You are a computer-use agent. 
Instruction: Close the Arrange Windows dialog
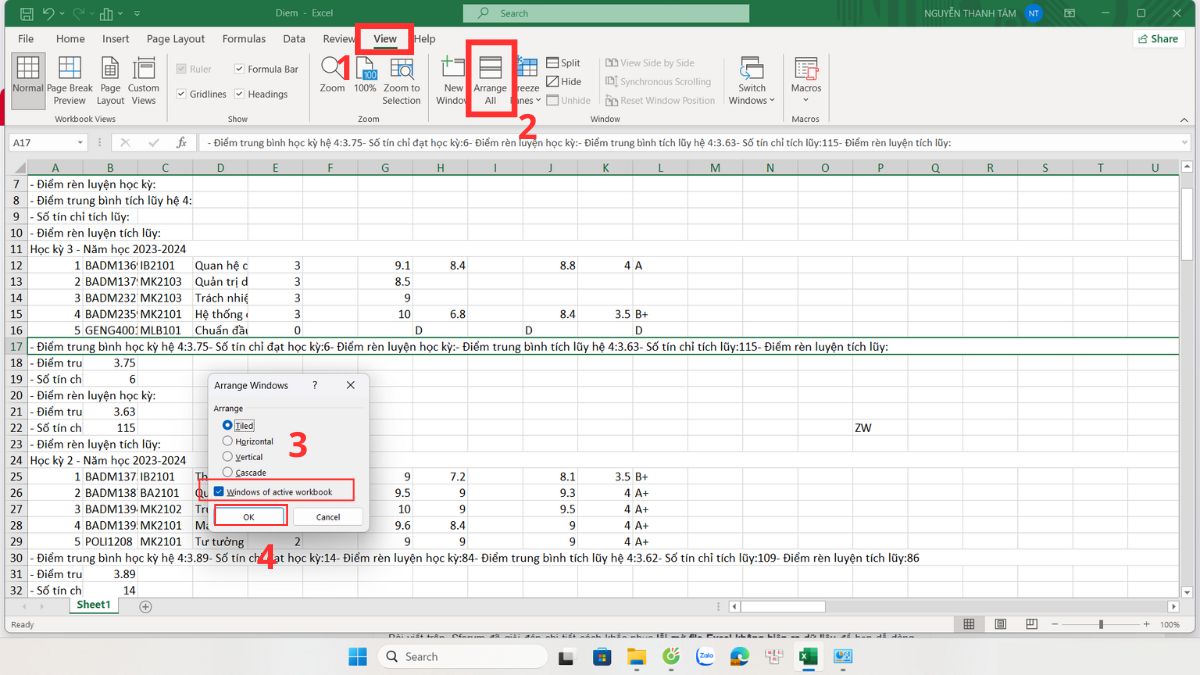[x=350, y=385]
